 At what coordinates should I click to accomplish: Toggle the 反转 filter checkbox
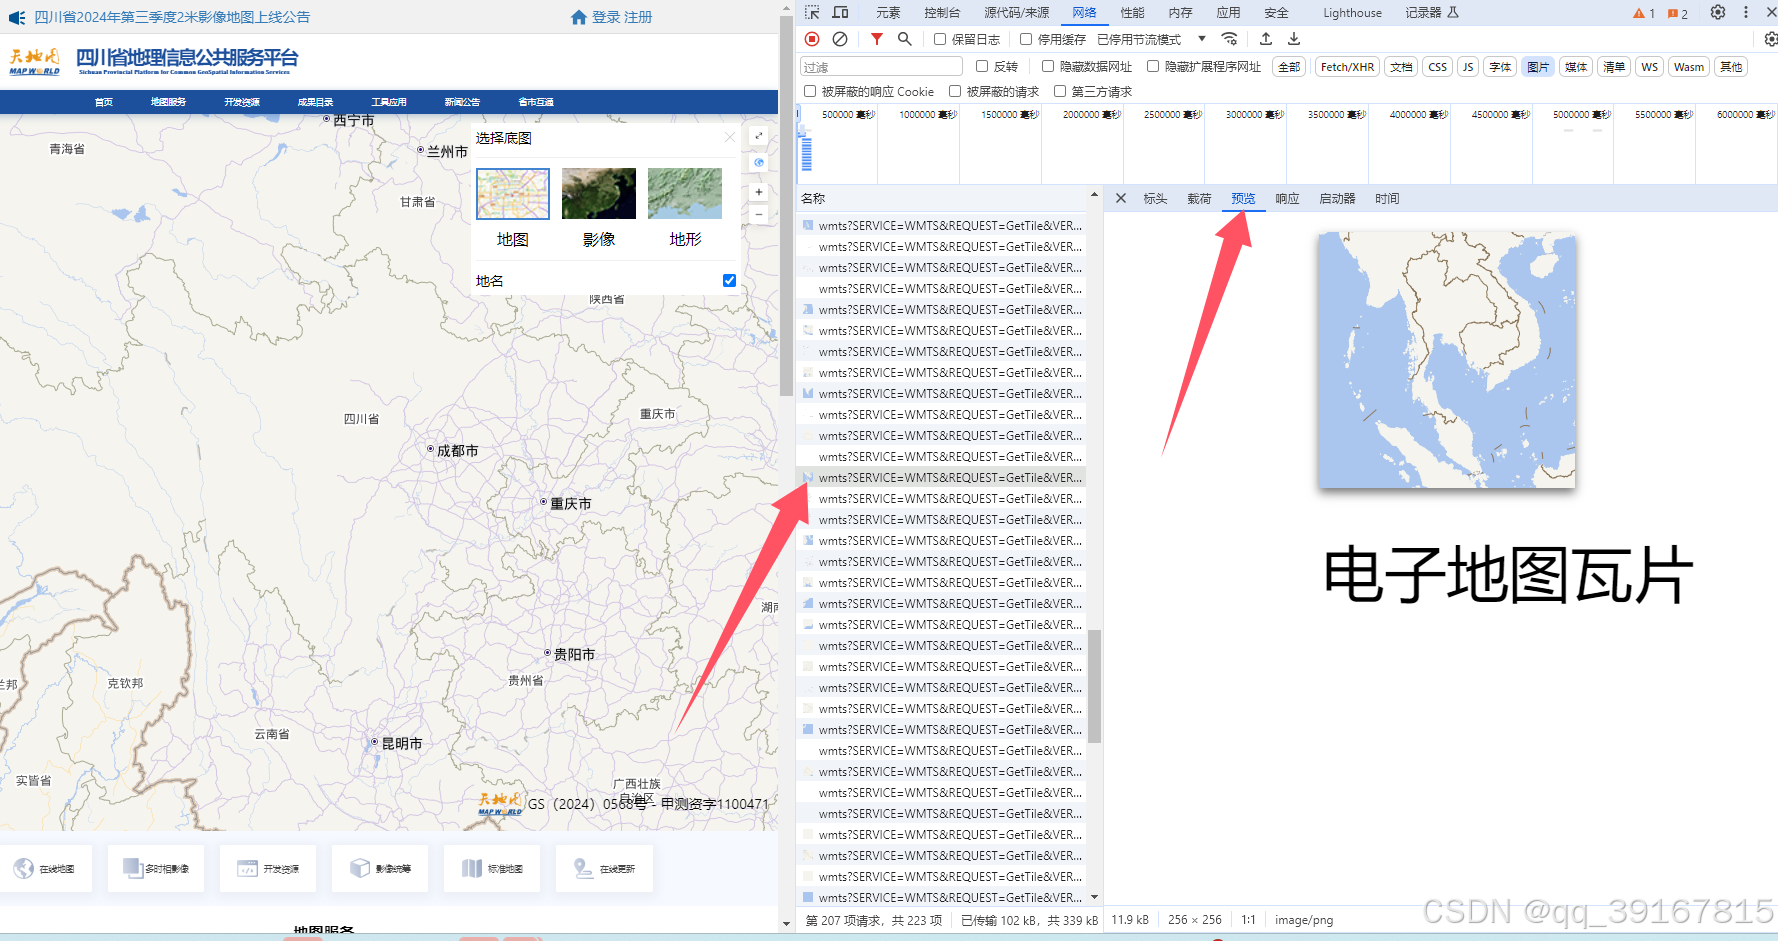click(982, 66)
